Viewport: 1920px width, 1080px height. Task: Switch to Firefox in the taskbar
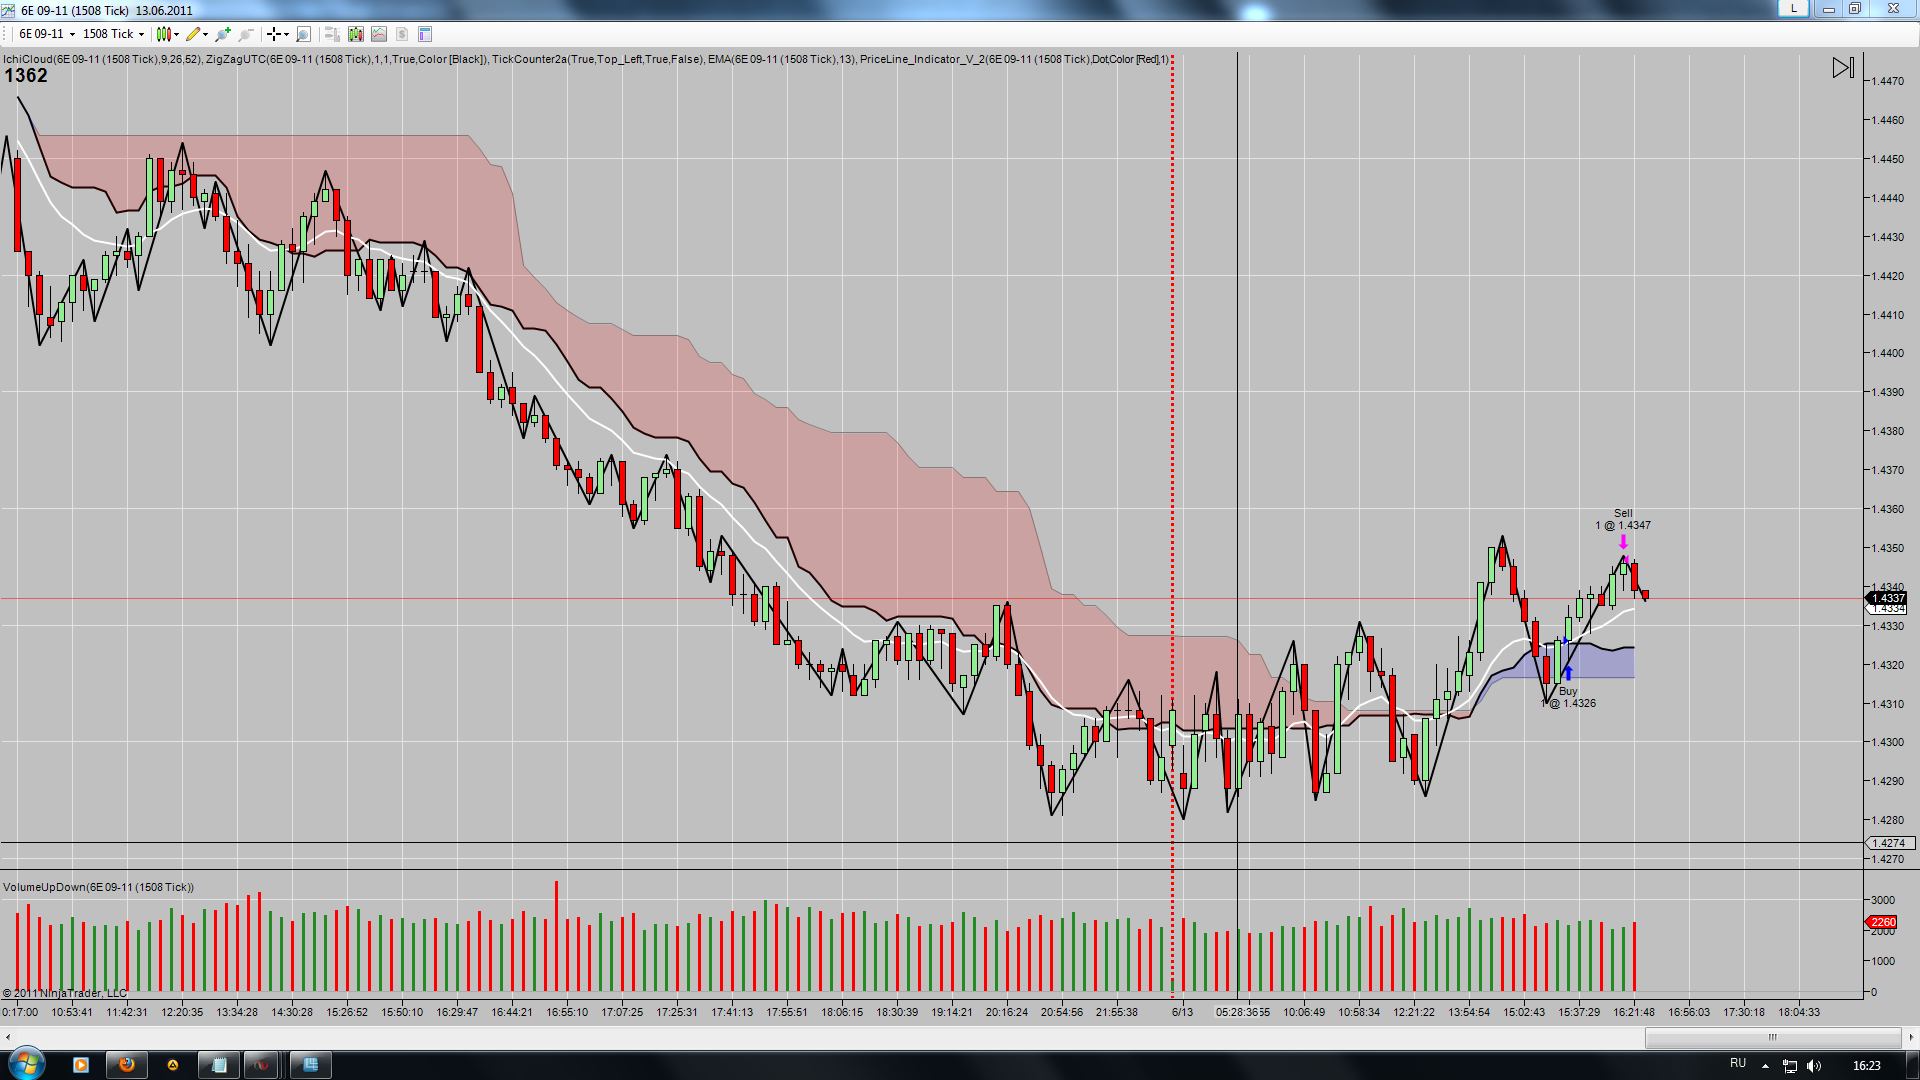[x=127, y=1065]
